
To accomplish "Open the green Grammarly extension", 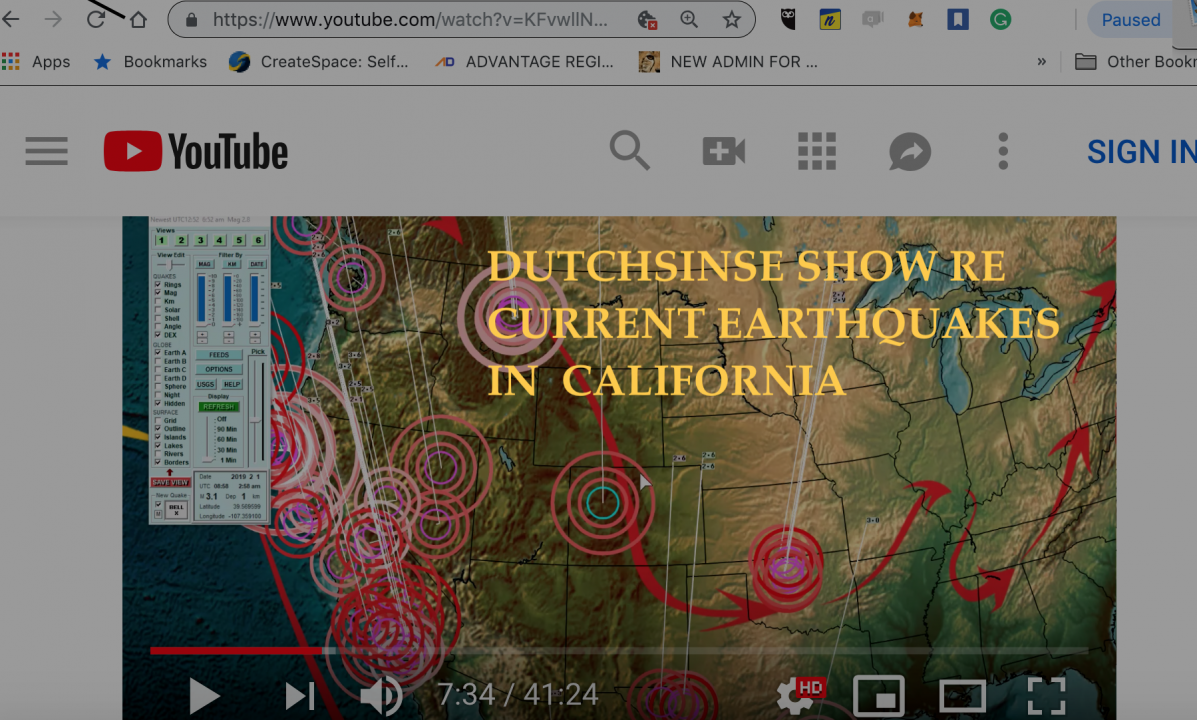I will point(1000,19).
